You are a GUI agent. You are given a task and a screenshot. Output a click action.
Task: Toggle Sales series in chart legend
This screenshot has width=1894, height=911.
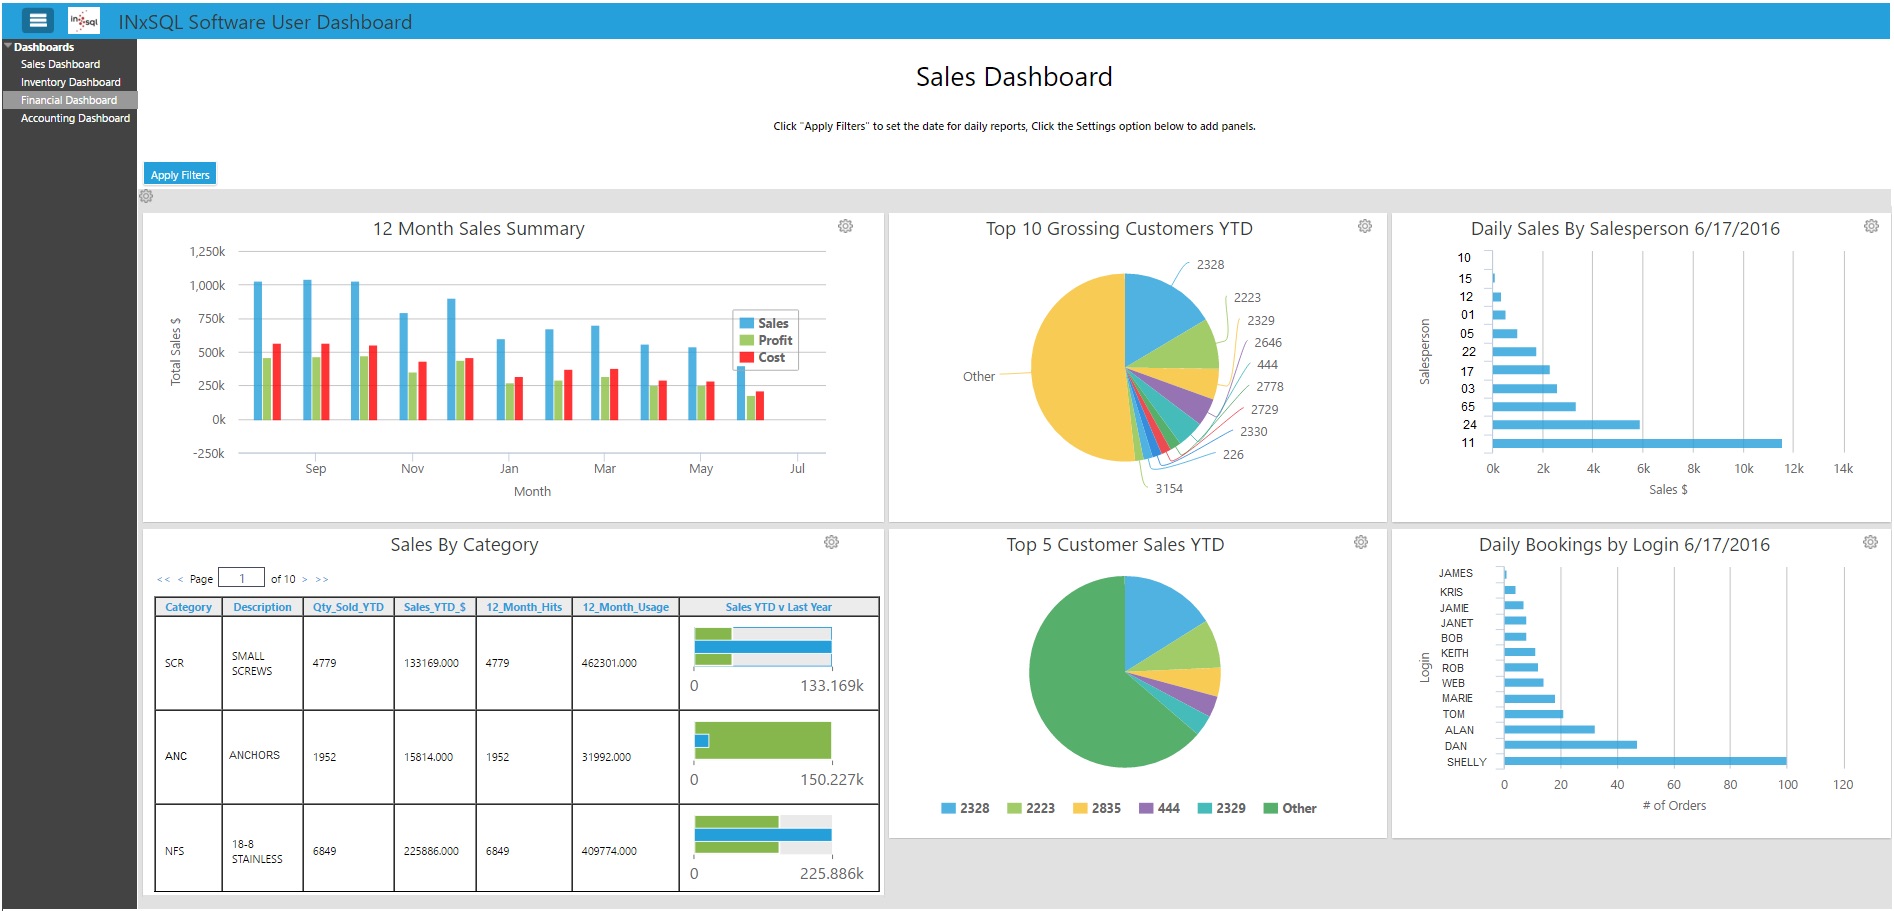[765, 323]
